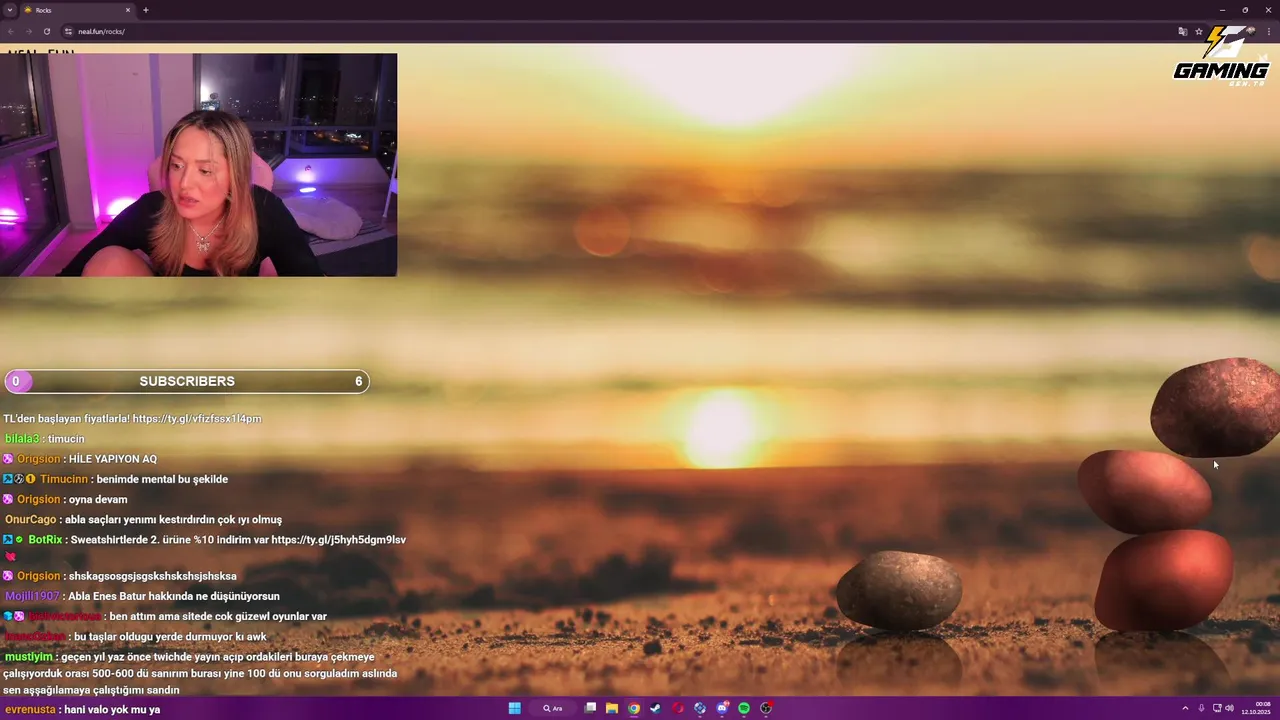Select the bottom red rock in stack
The width and height of the screenshot is (1280, 720).
click(x=1165, y=581)
